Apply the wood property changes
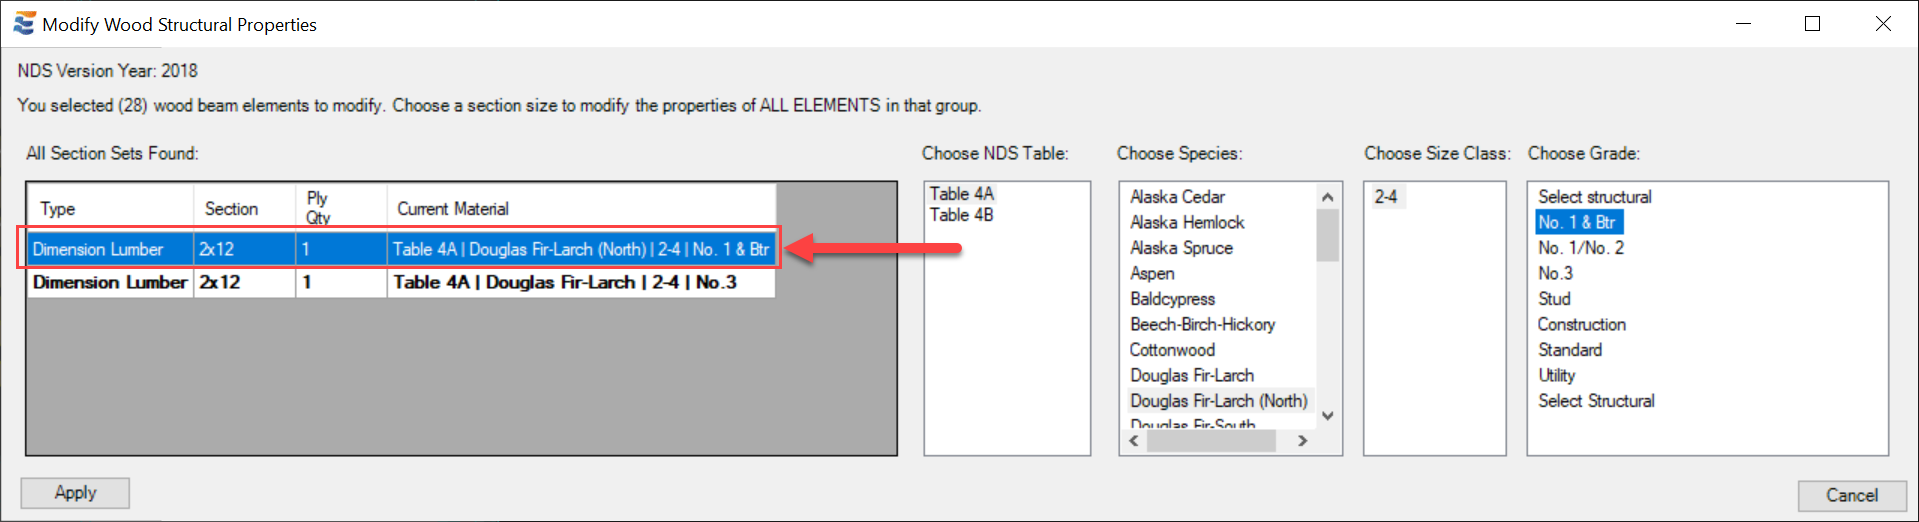 (x=75, y=493)
